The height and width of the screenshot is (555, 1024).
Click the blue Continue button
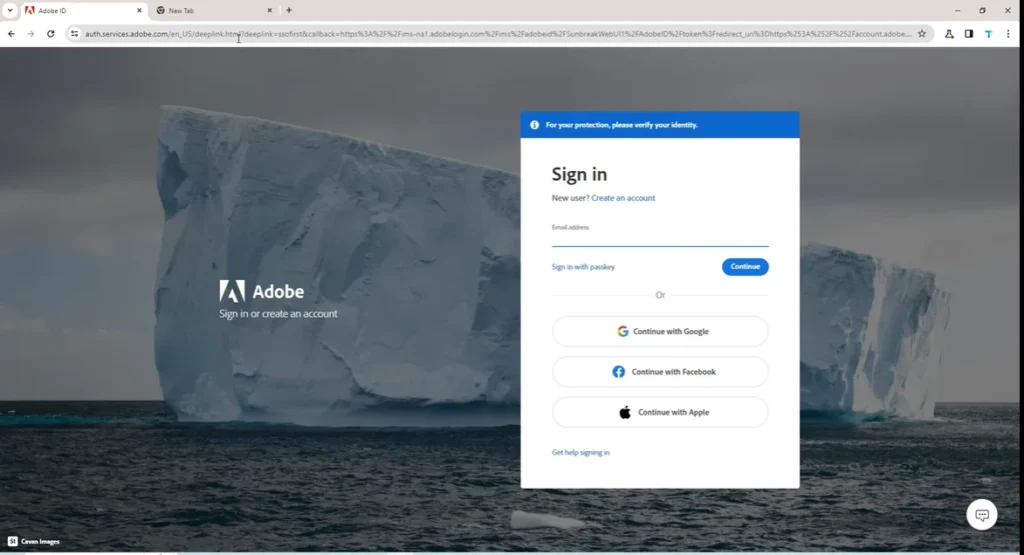pyautogui.click(x=745, y=266)
